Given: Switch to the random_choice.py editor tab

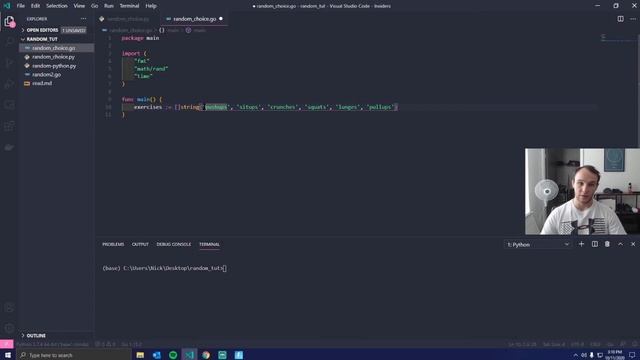Looking at the screenshot, I should (128, 19).
